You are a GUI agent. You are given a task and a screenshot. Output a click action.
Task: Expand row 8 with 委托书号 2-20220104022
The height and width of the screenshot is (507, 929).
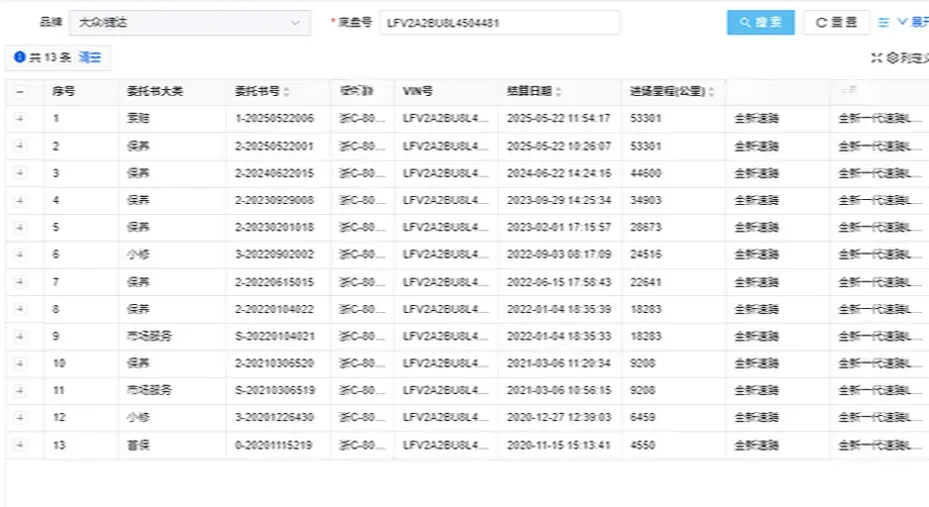(20, 309)
